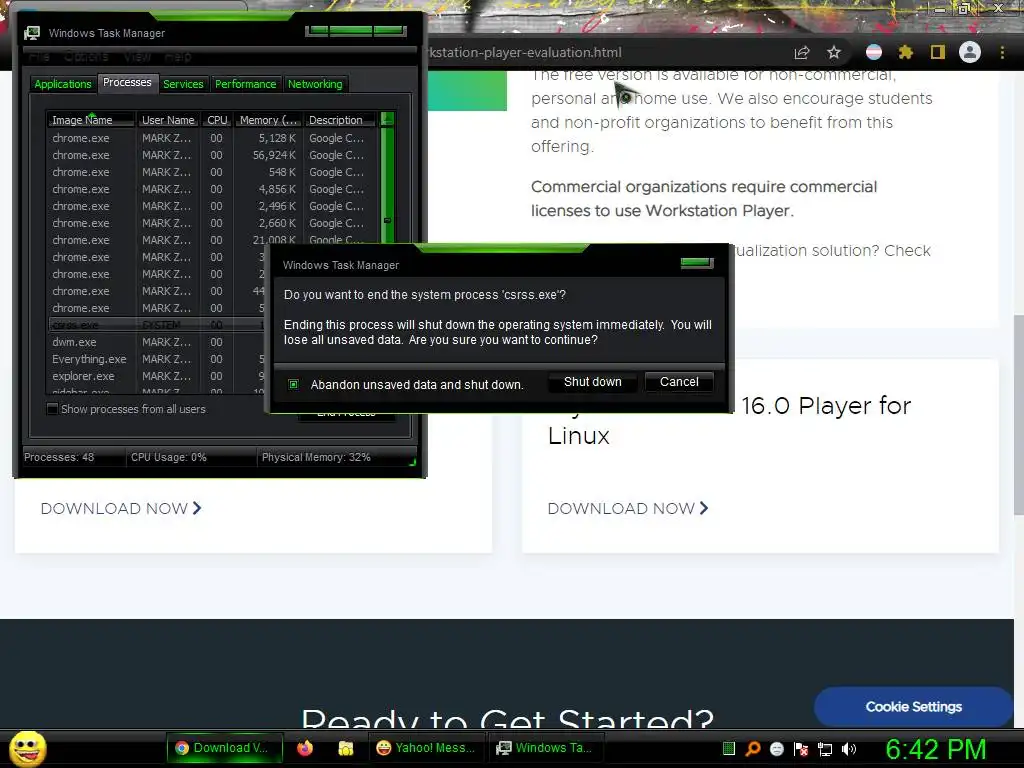
Task: Open the smiley face Start button
Action: [27, 748]
